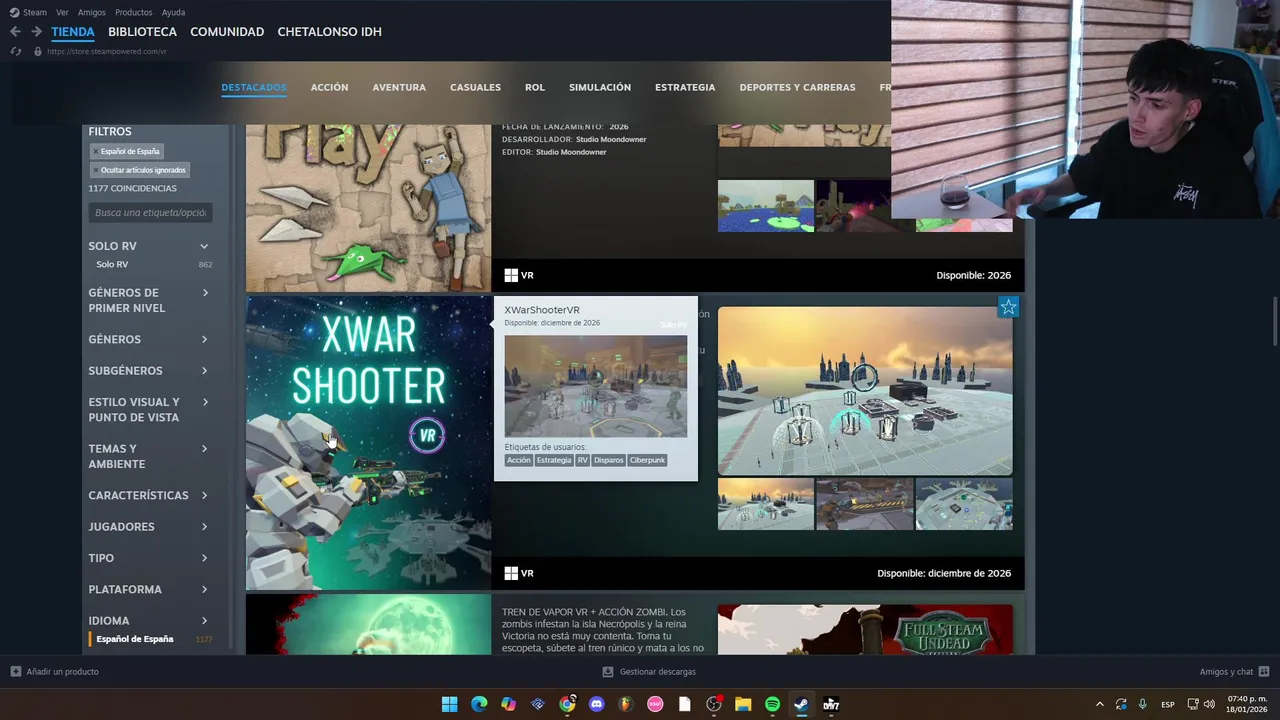
Task: Switch to the ACCIÓN category tab
Action: coord(329,87)
